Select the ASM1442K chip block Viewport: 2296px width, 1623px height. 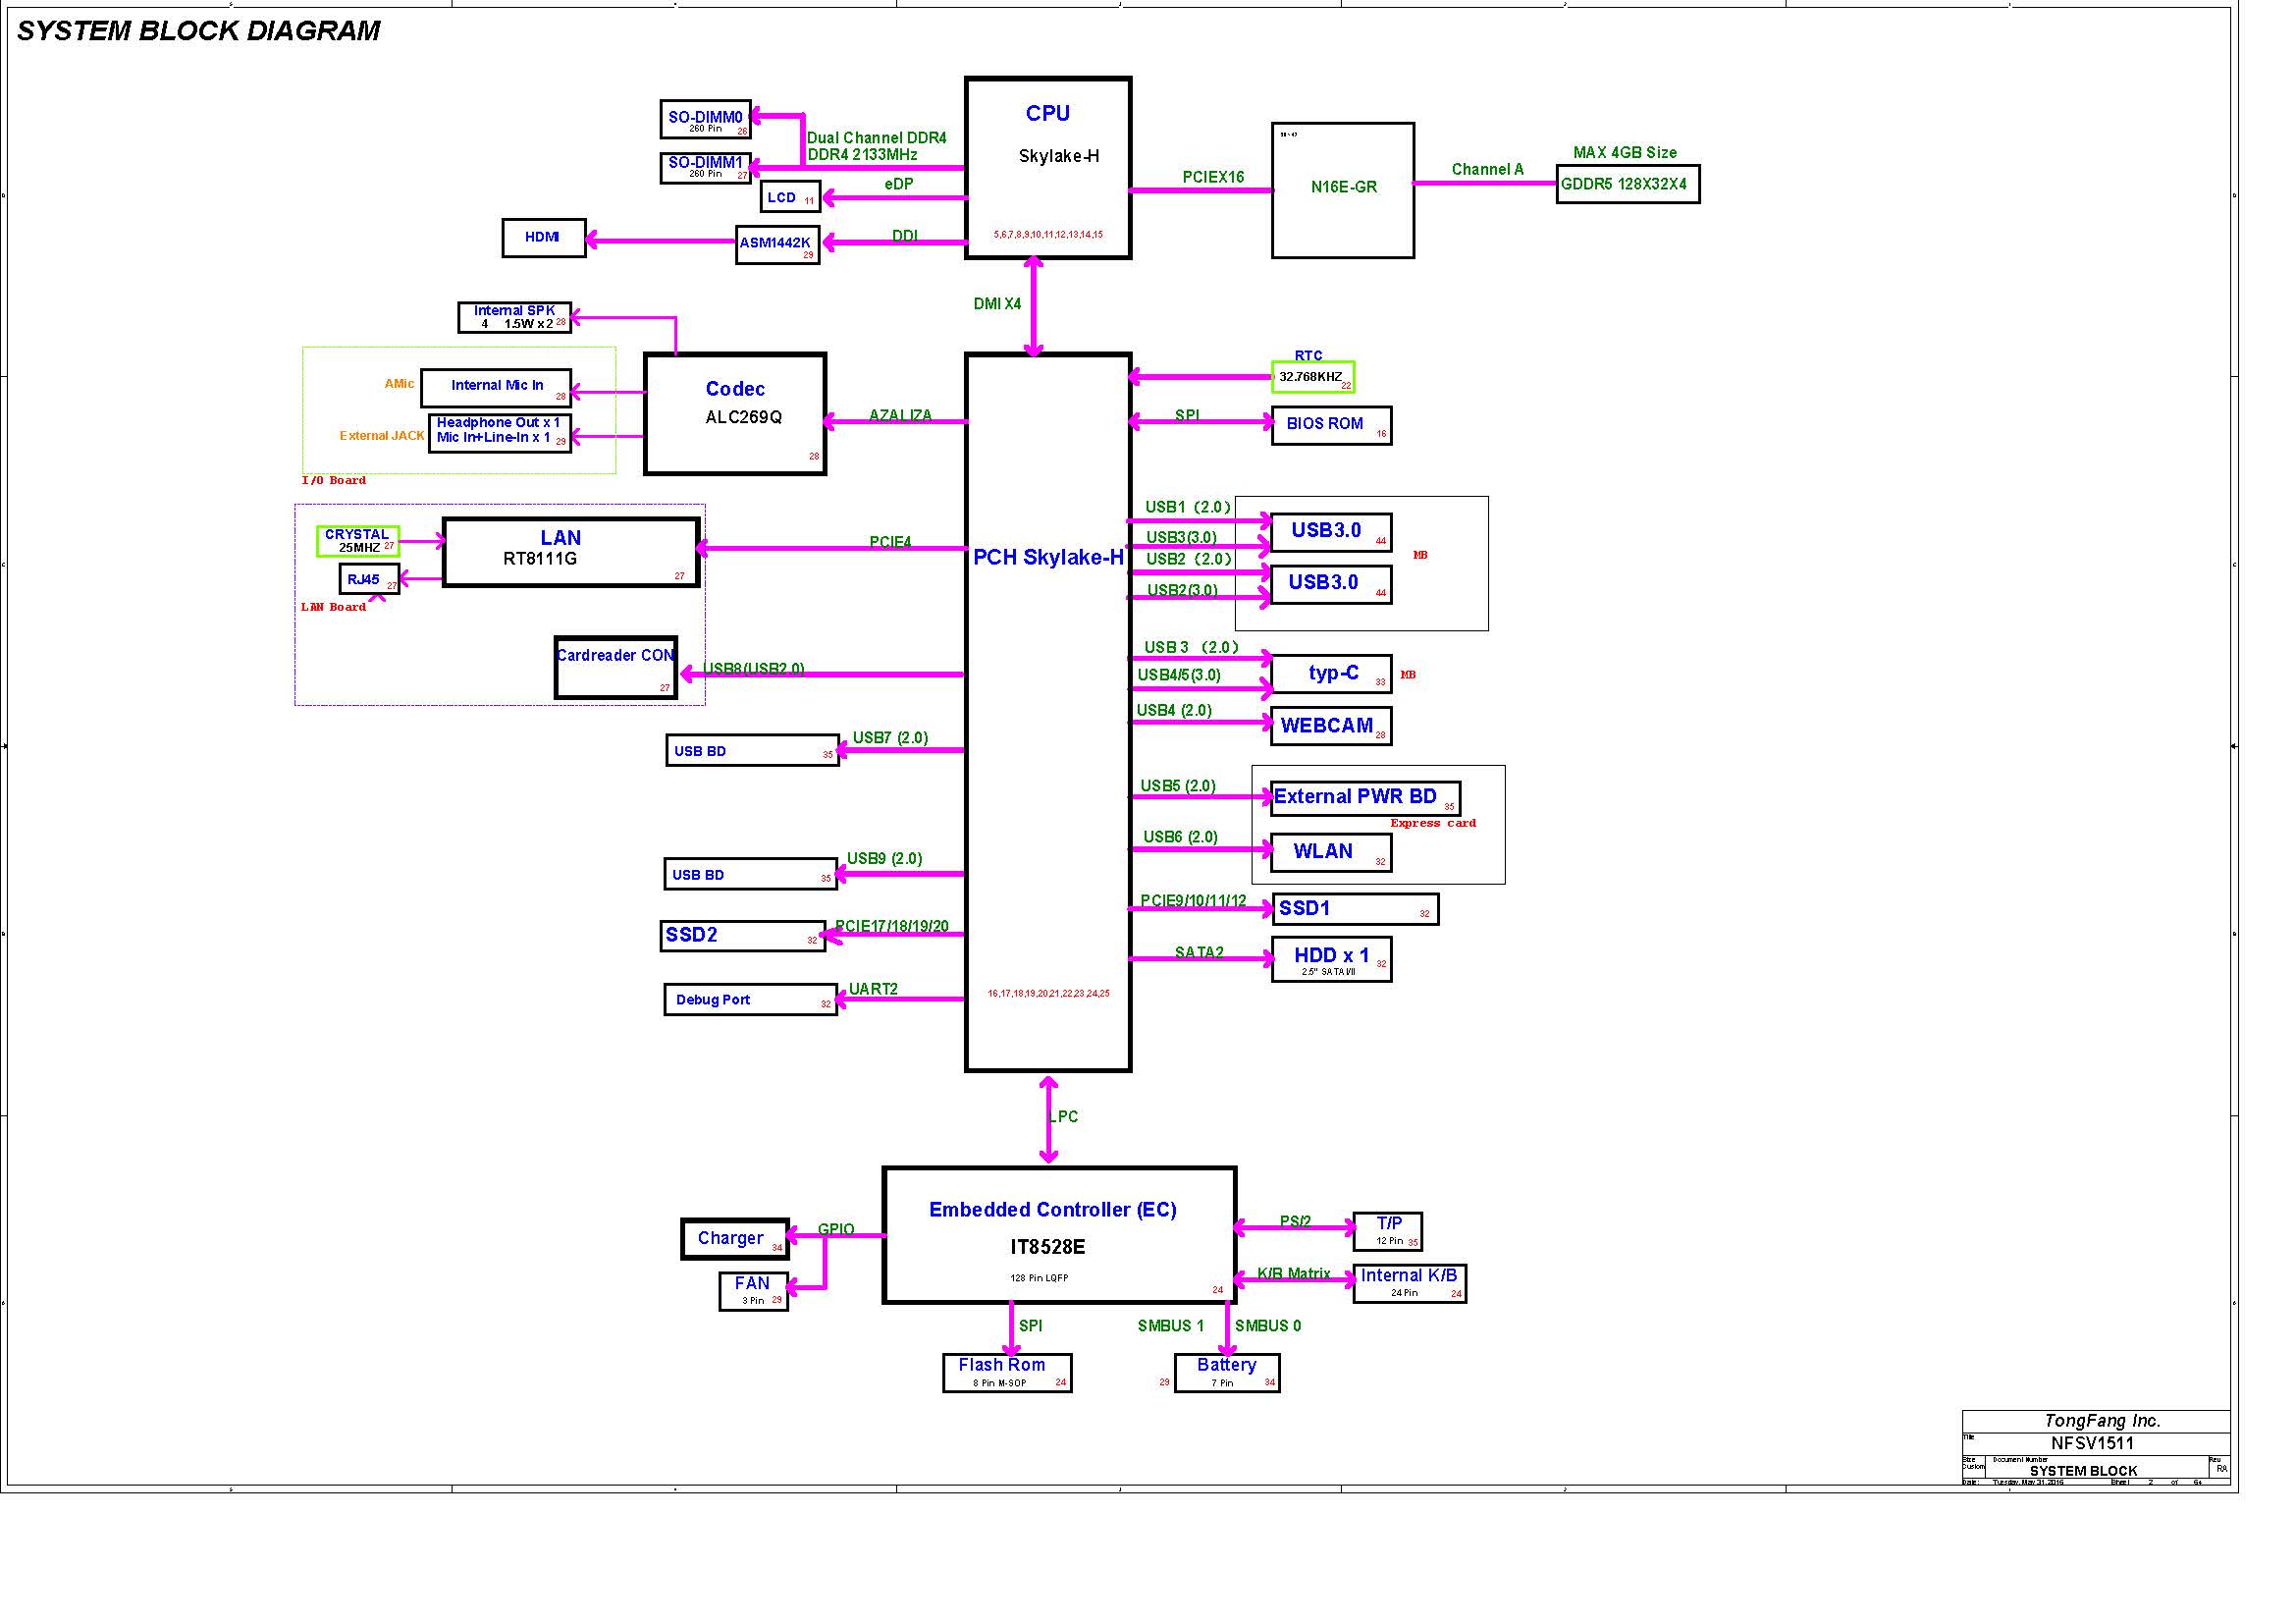point(777,244)
